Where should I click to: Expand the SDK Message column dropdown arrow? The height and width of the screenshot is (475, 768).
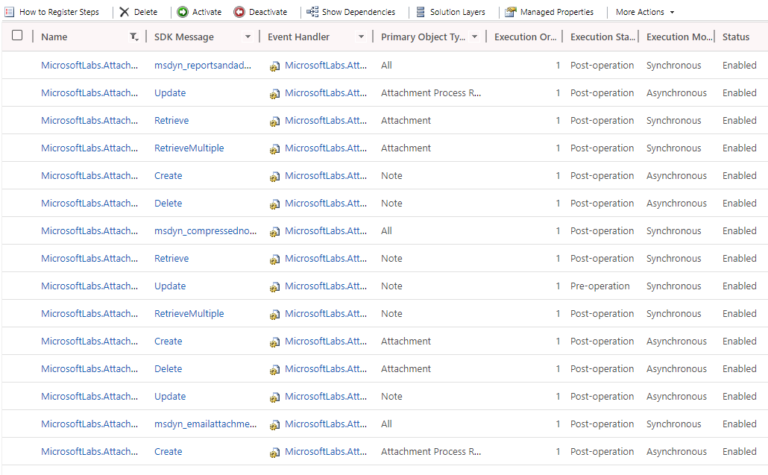[x=248, y=37]
